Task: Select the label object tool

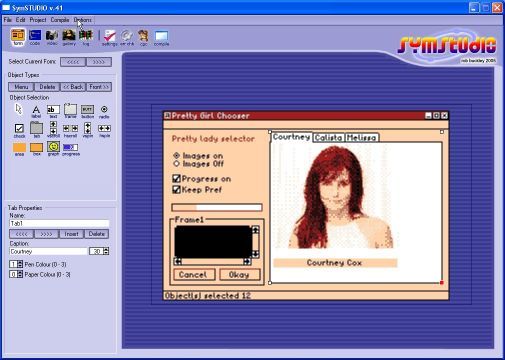Action: (36, 111)
